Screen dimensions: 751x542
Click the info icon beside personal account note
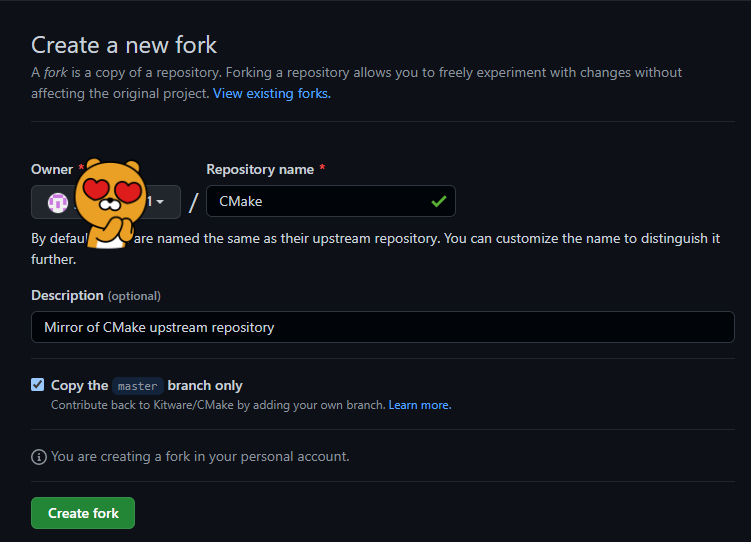(39, 457)
